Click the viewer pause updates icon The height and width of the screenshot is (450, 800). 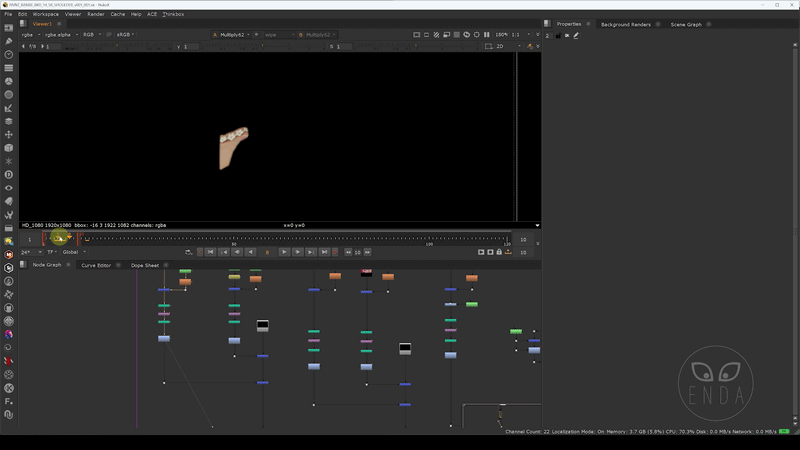tap(487, 35)
